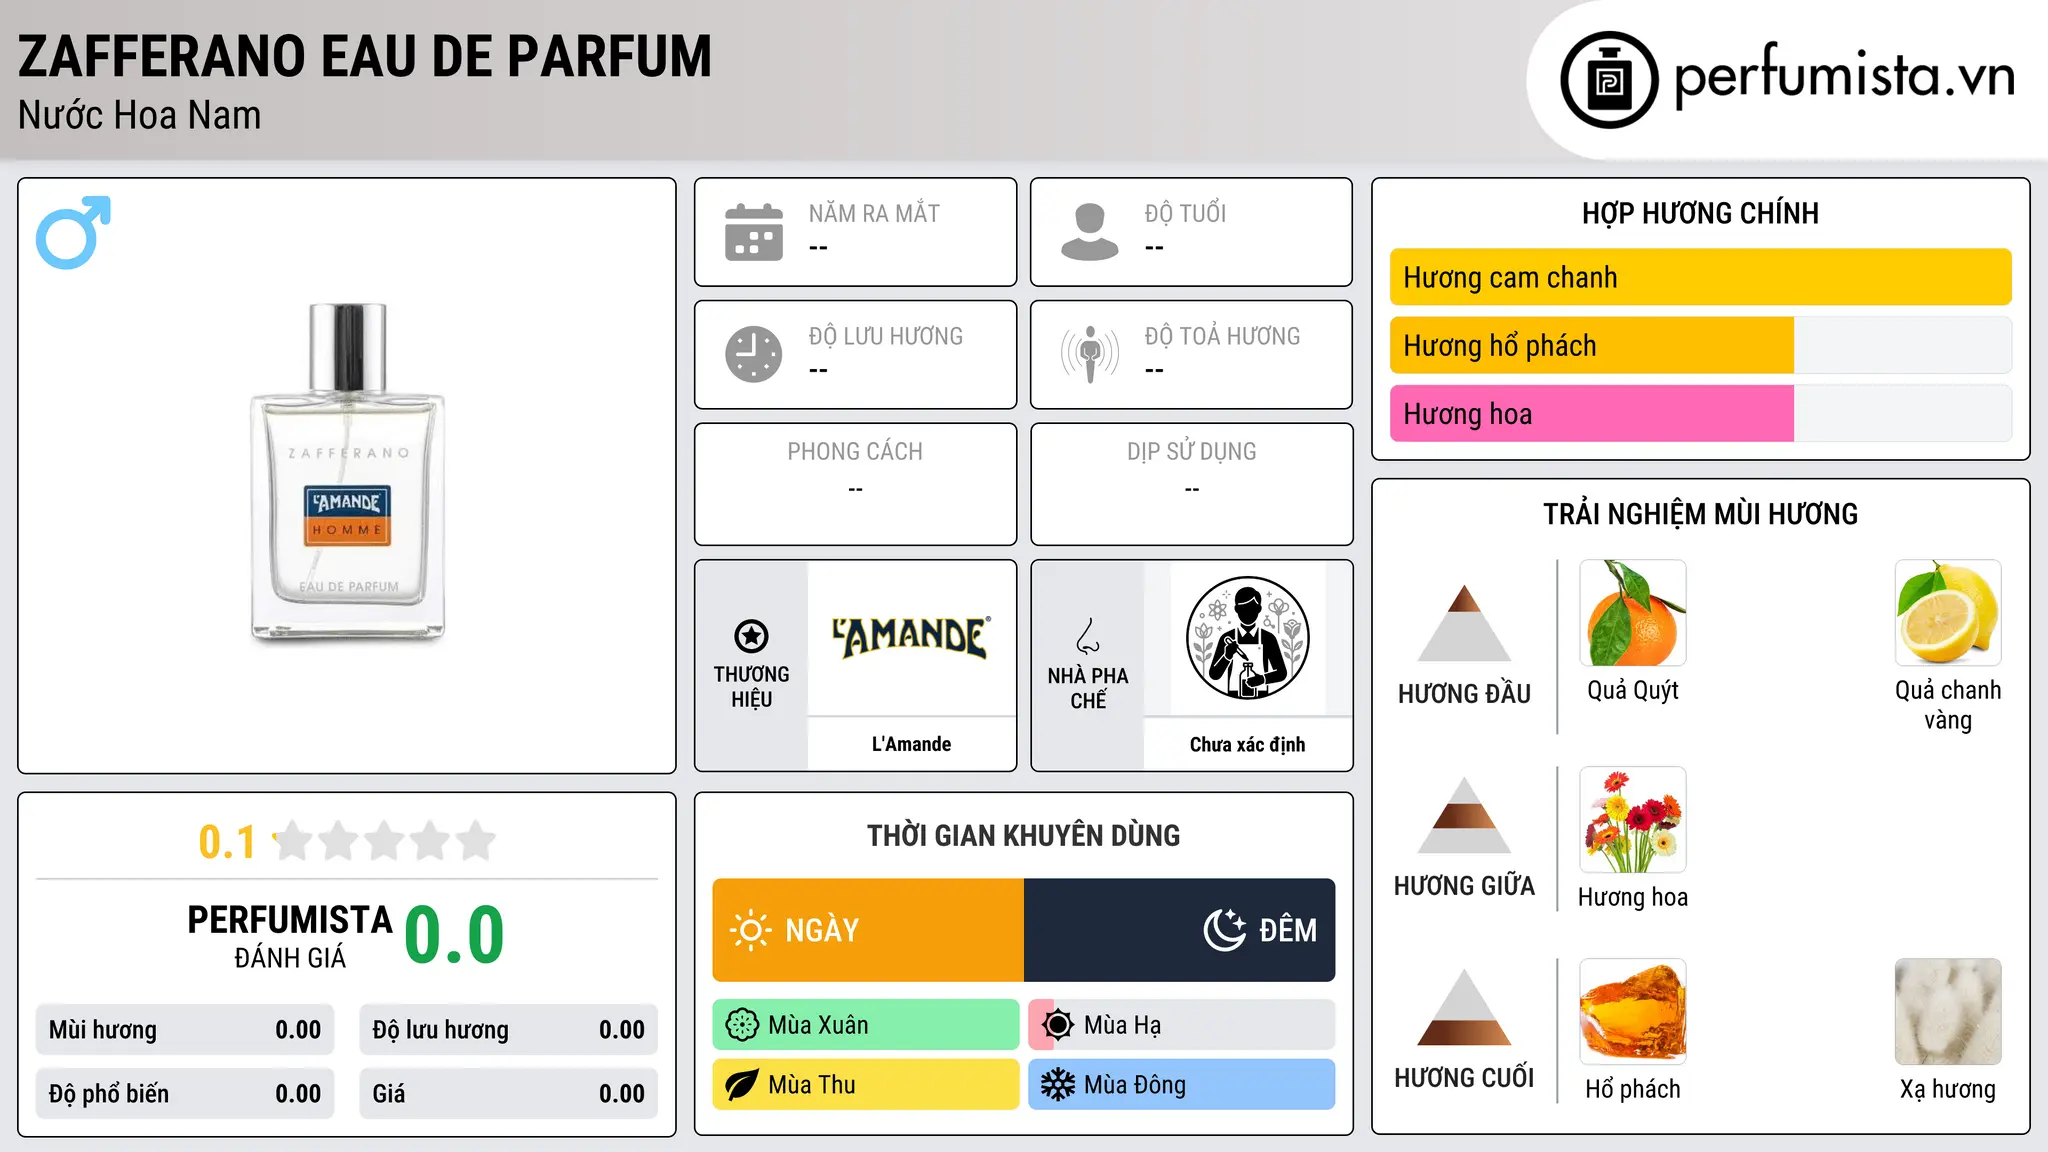Click the sun icon in the Ngày bar
Image resolution: width=2048 pixels, height=1152 pixels.
(x=750, y=930)
